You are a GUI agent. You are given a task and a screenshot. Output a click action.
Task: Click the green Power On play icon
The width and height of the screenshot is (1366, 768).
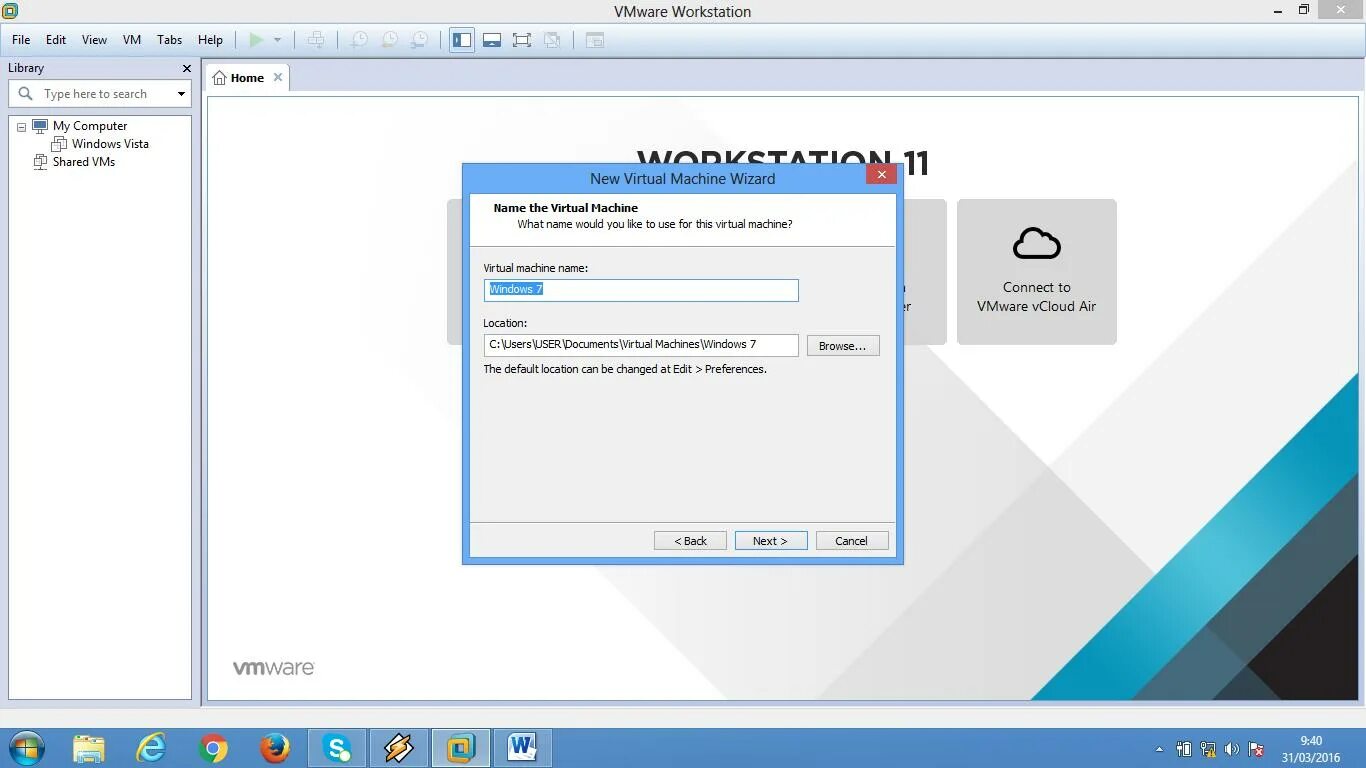(257, 40)
